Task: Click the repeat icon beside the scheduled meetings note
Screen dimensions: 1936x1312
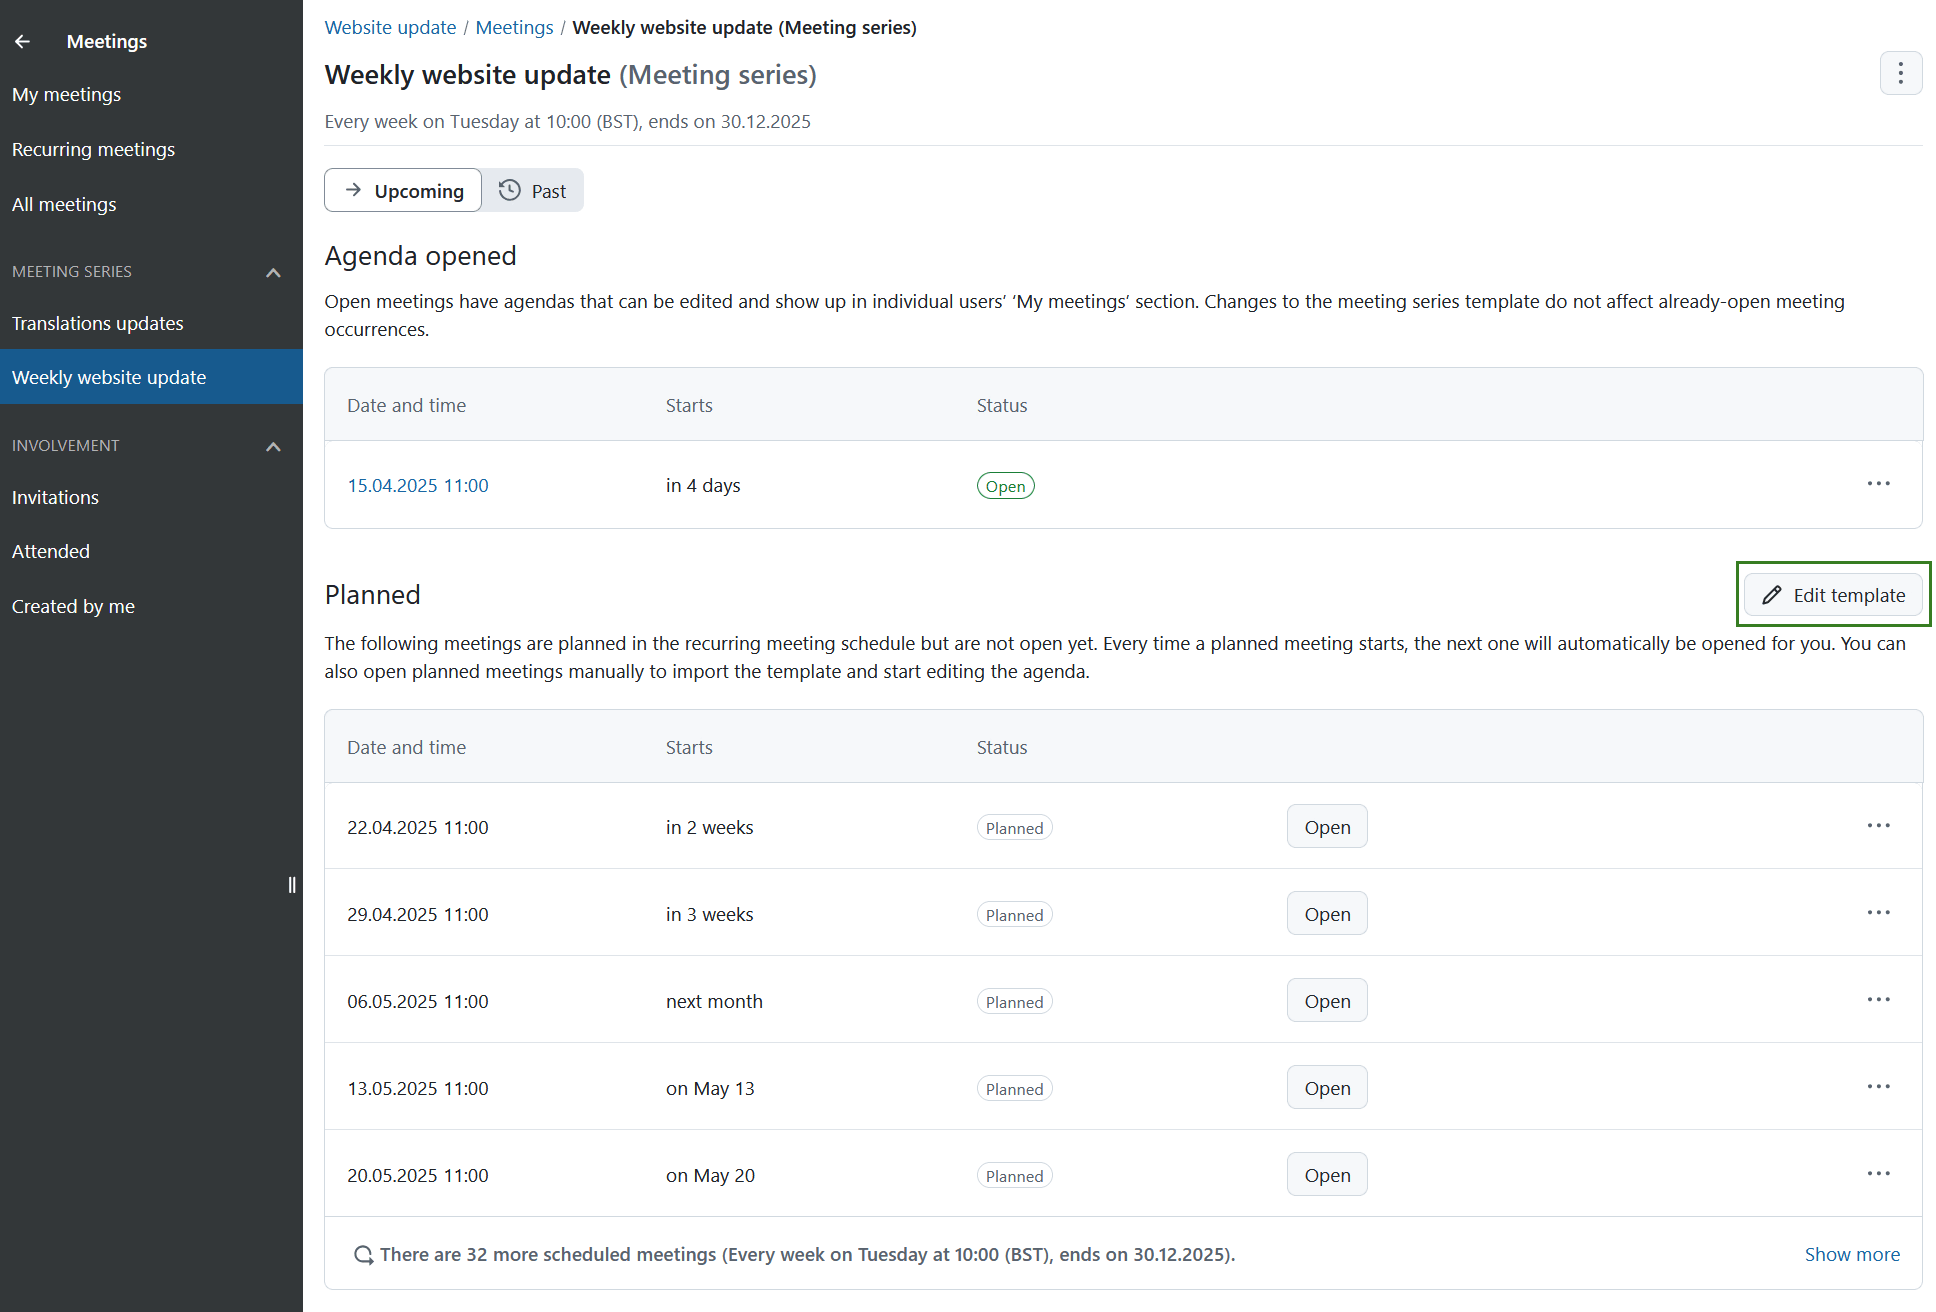Action: pyautogui.click(x=363, y=1254)
